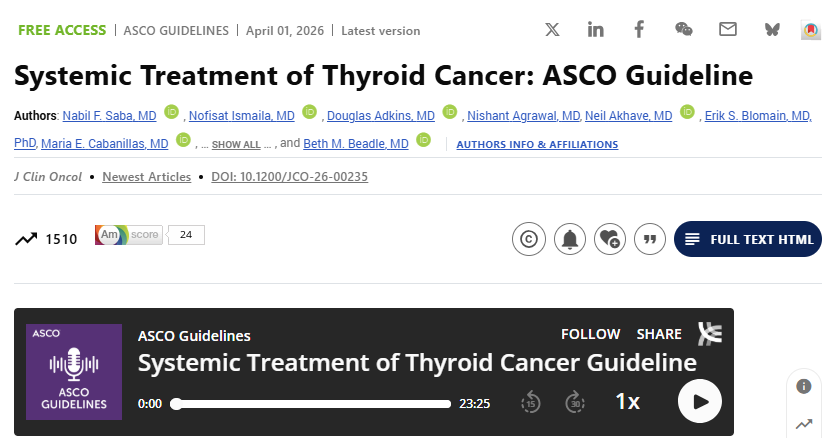The image size is (830, 438).
Task: Share article on LinkedIn
Action: tap(596, 29)
